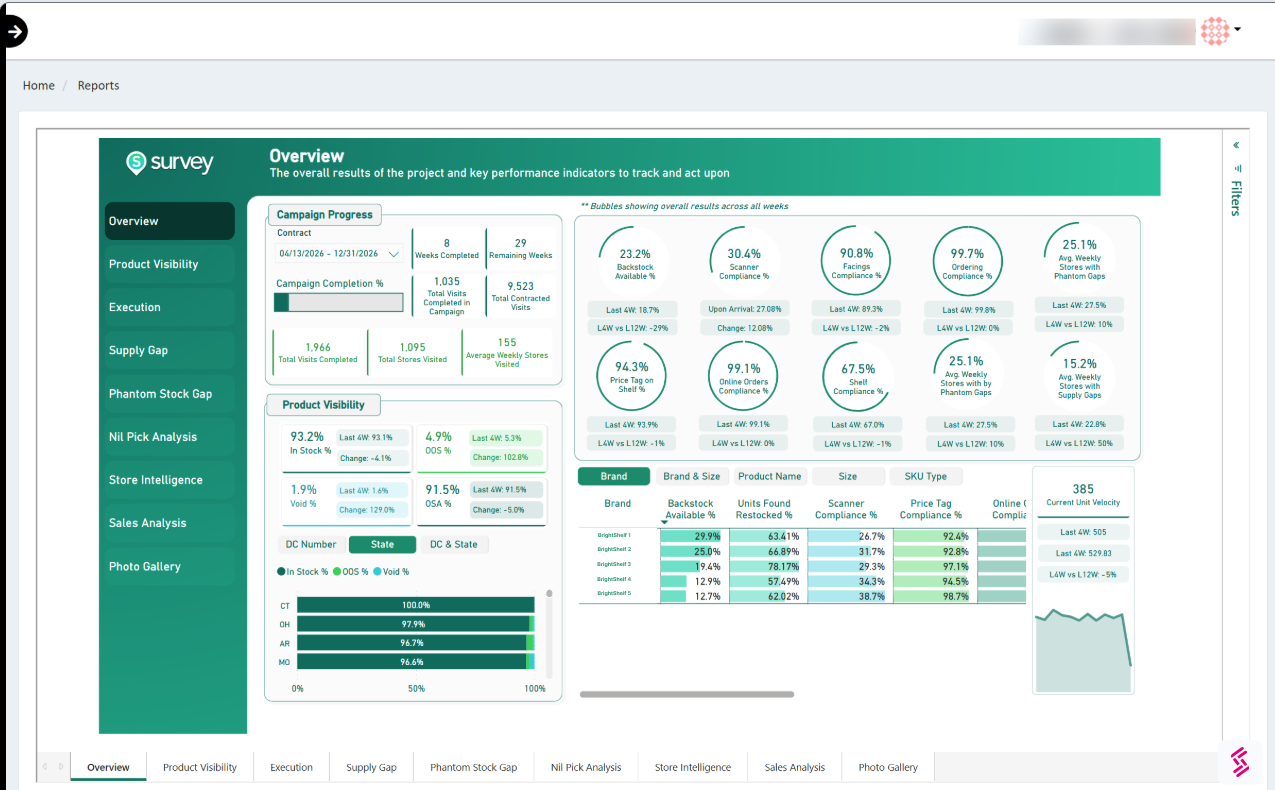Viewport: 1275px width, 790px height.
Task: Select the DC Number toggle button
Action: [311, 544]
